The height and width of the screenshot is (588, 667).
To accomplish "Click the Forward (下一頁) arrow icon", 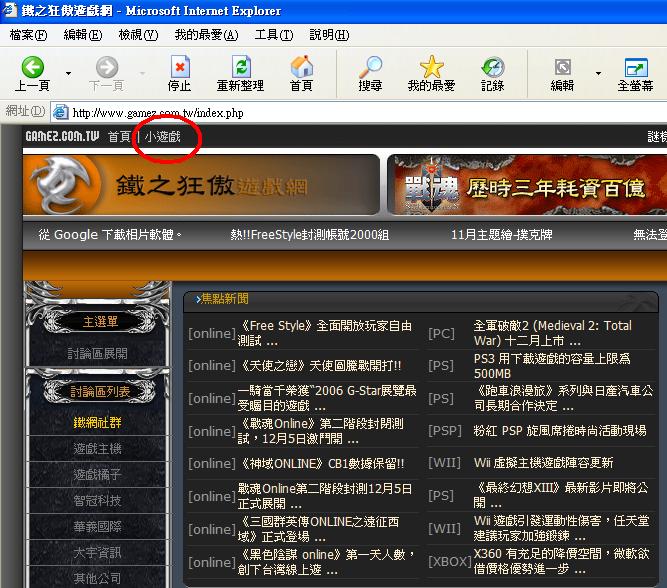I will point(107,67).
